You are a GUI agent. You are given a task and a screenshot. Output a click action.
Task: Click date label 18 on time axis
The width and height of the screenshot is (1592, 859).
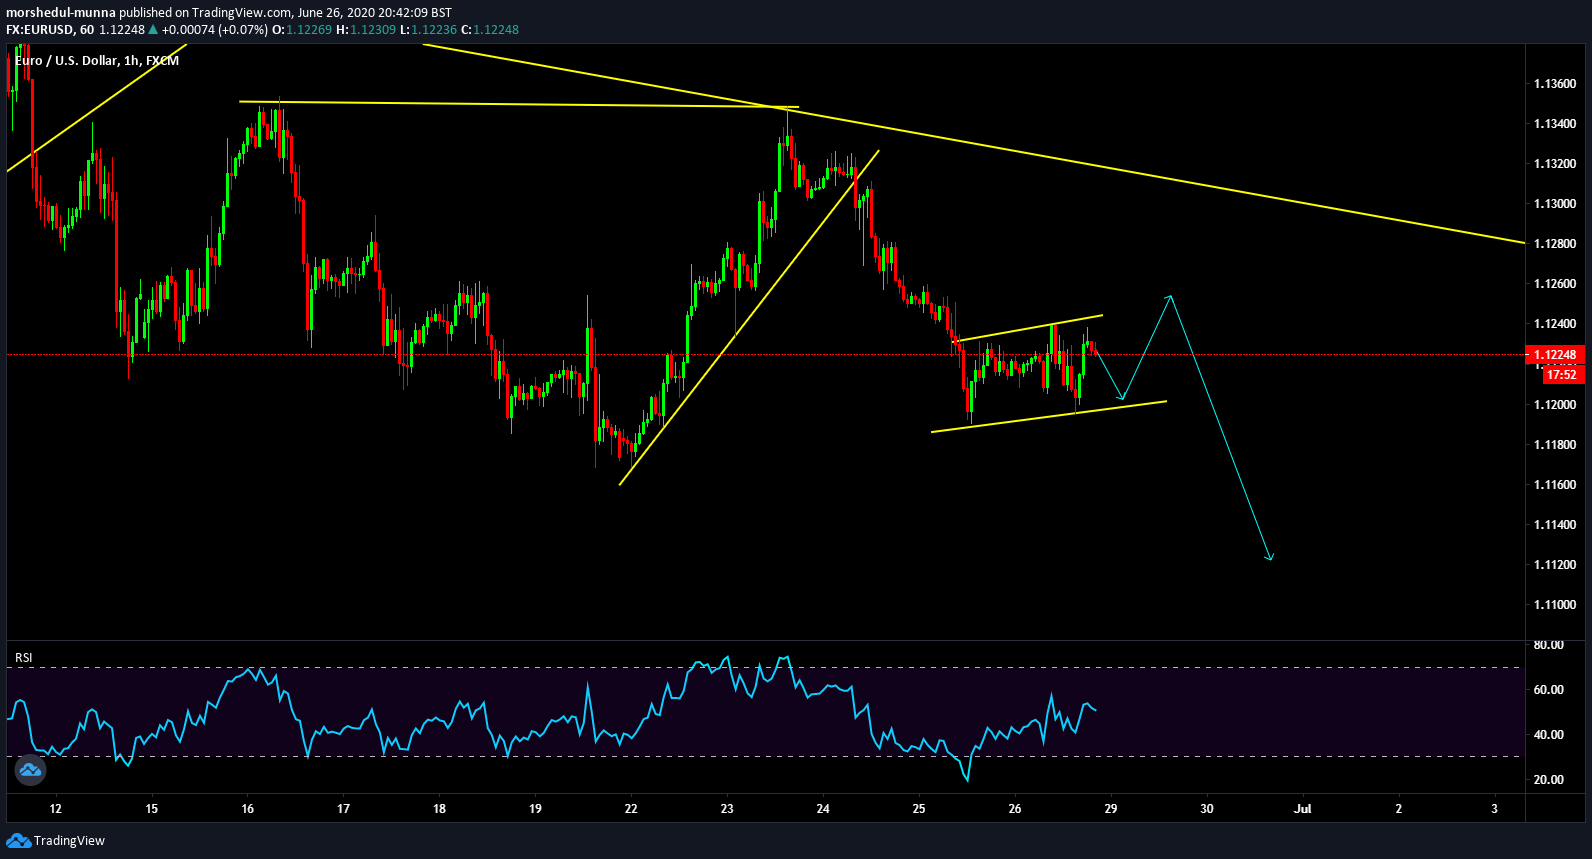(440, 809)
